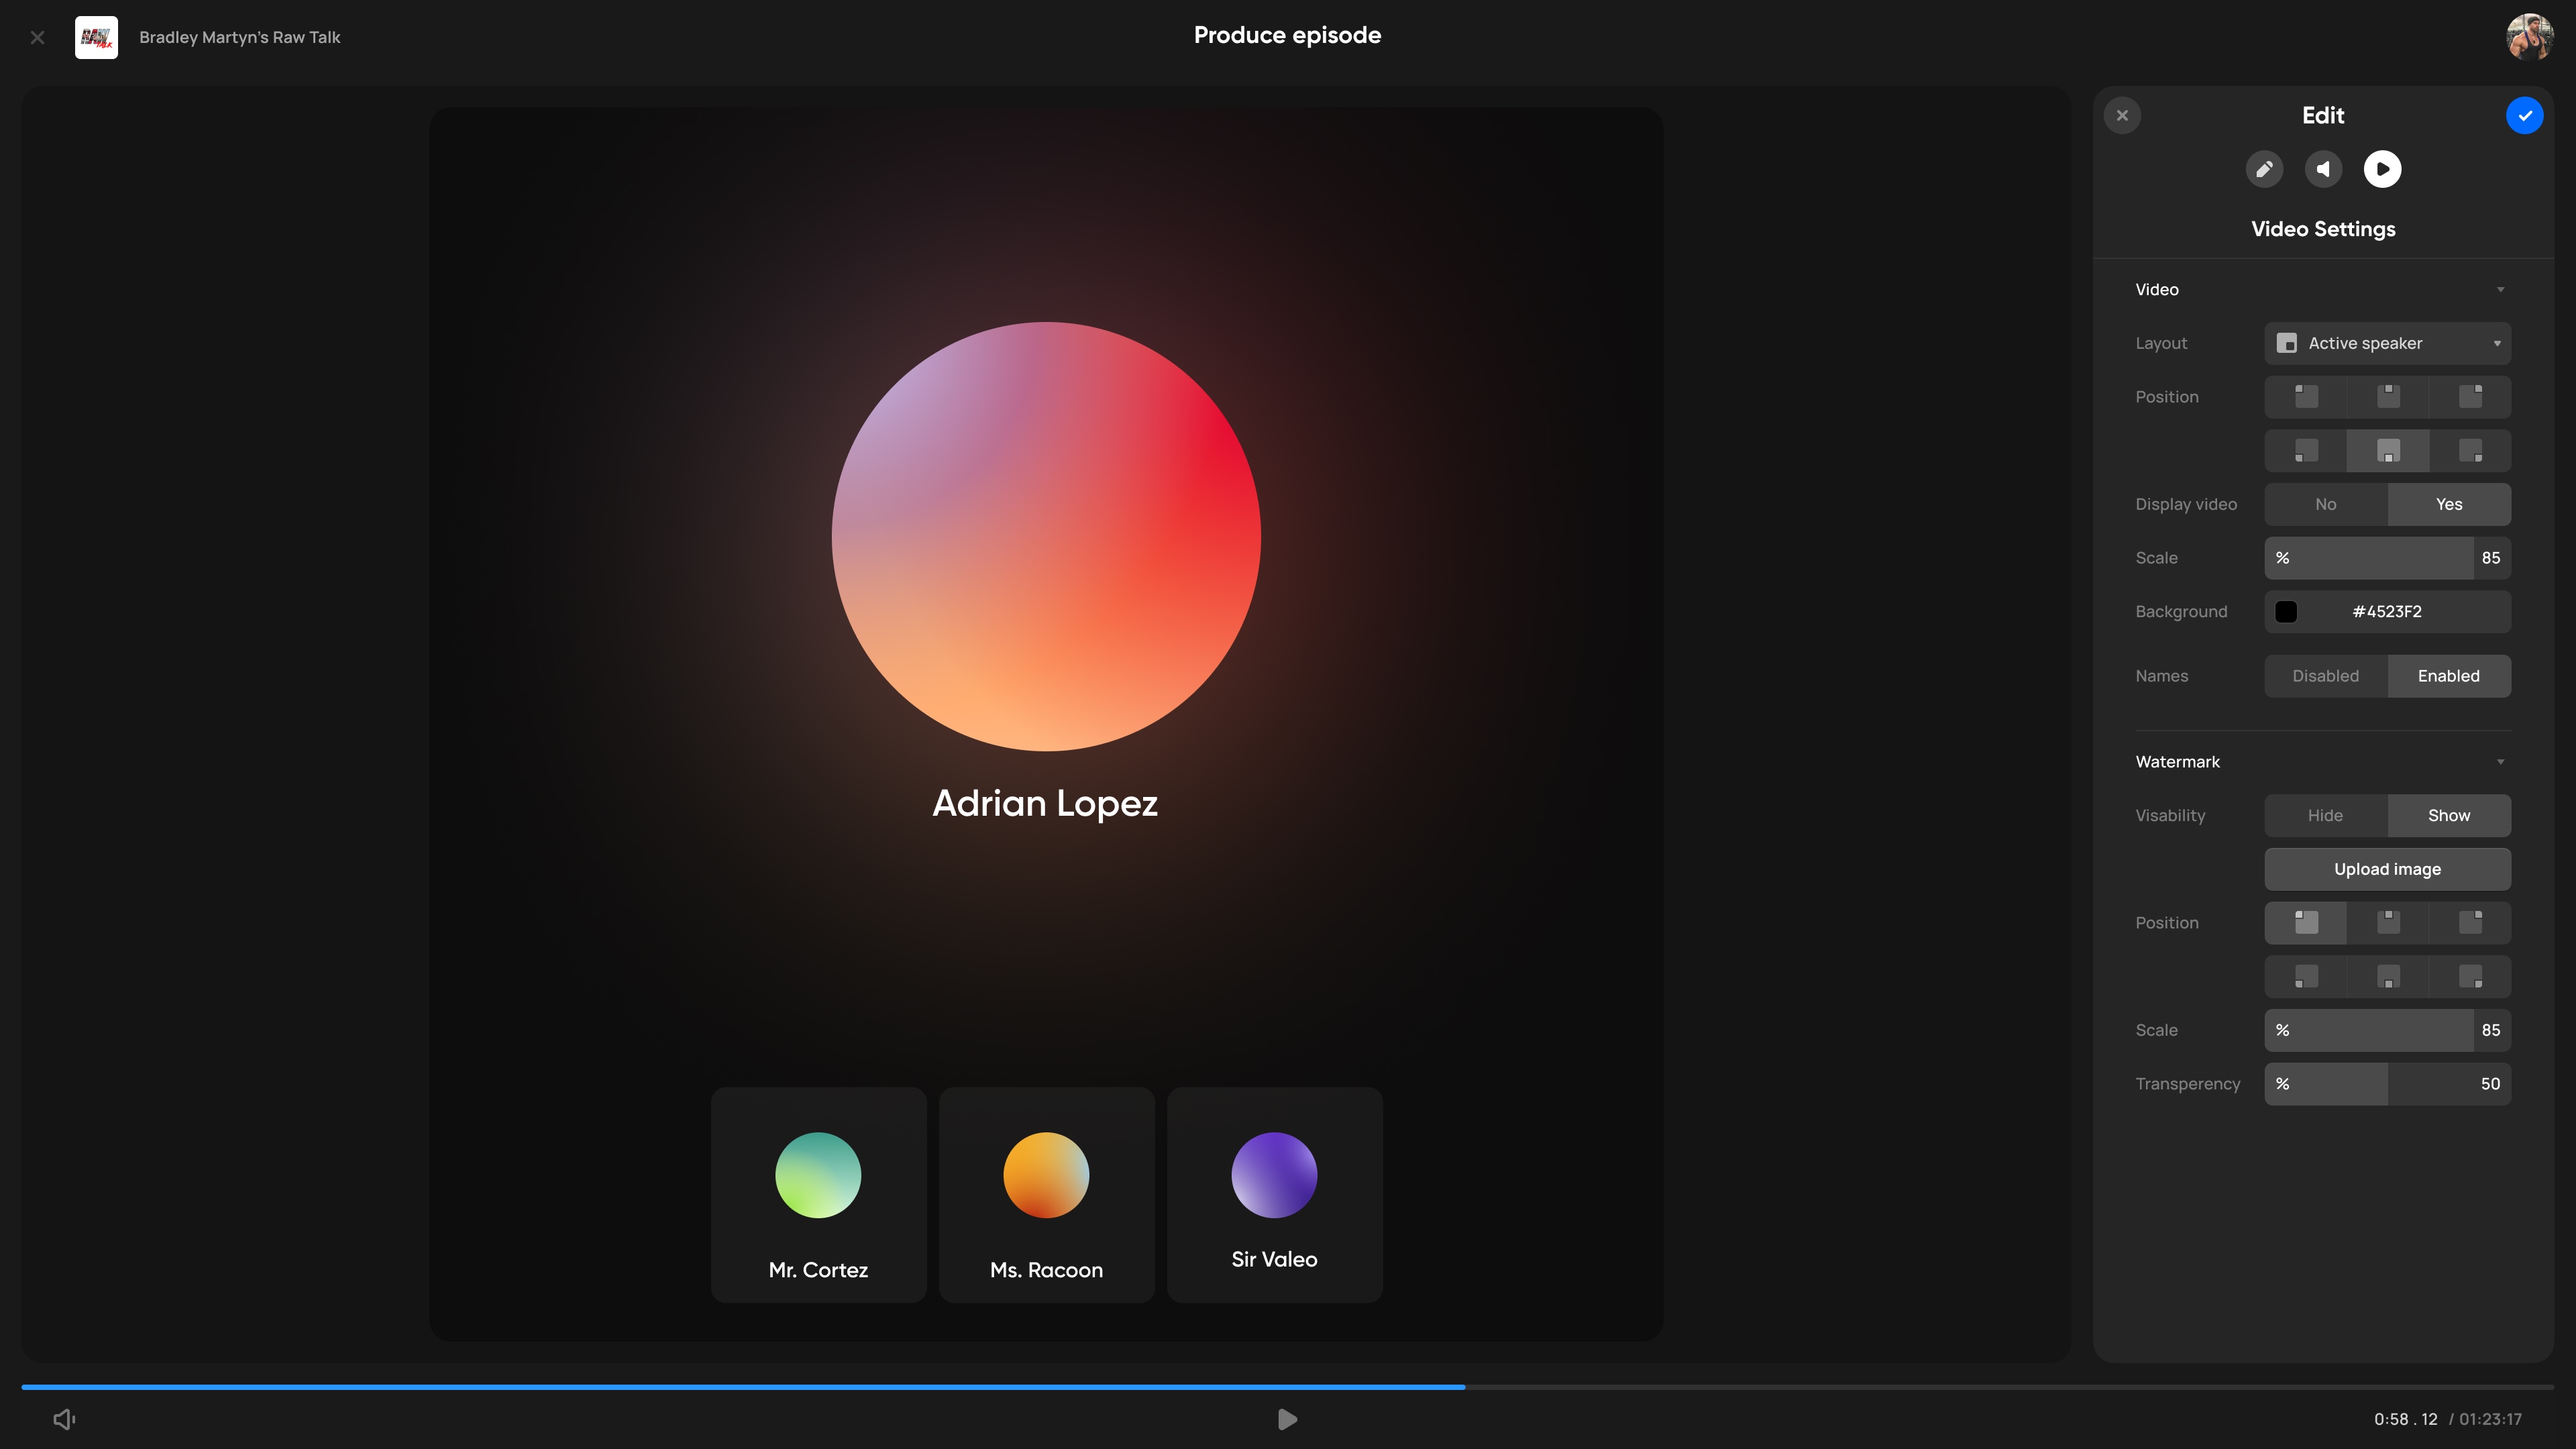Select Sir Valeo participant thumbnail

pos(1274,1195)
